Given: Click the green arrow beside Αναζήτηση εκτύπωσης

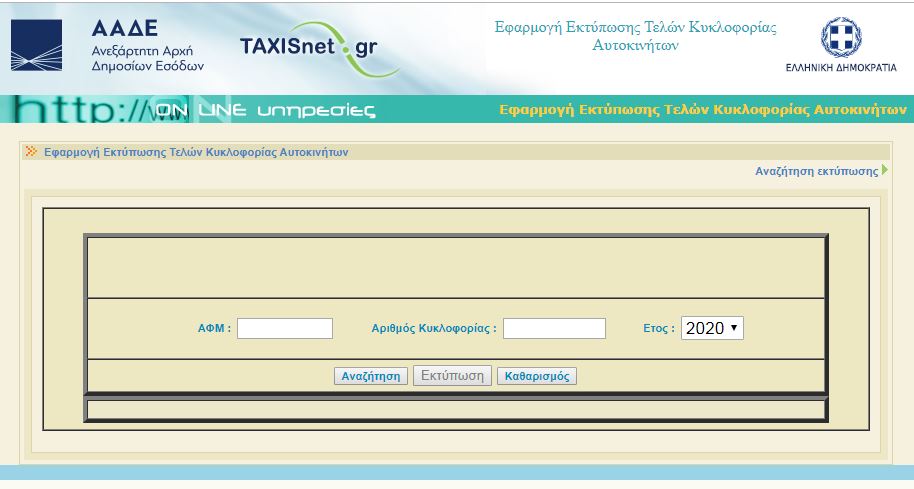Looking at the screenshot, I should click(885, 171).
